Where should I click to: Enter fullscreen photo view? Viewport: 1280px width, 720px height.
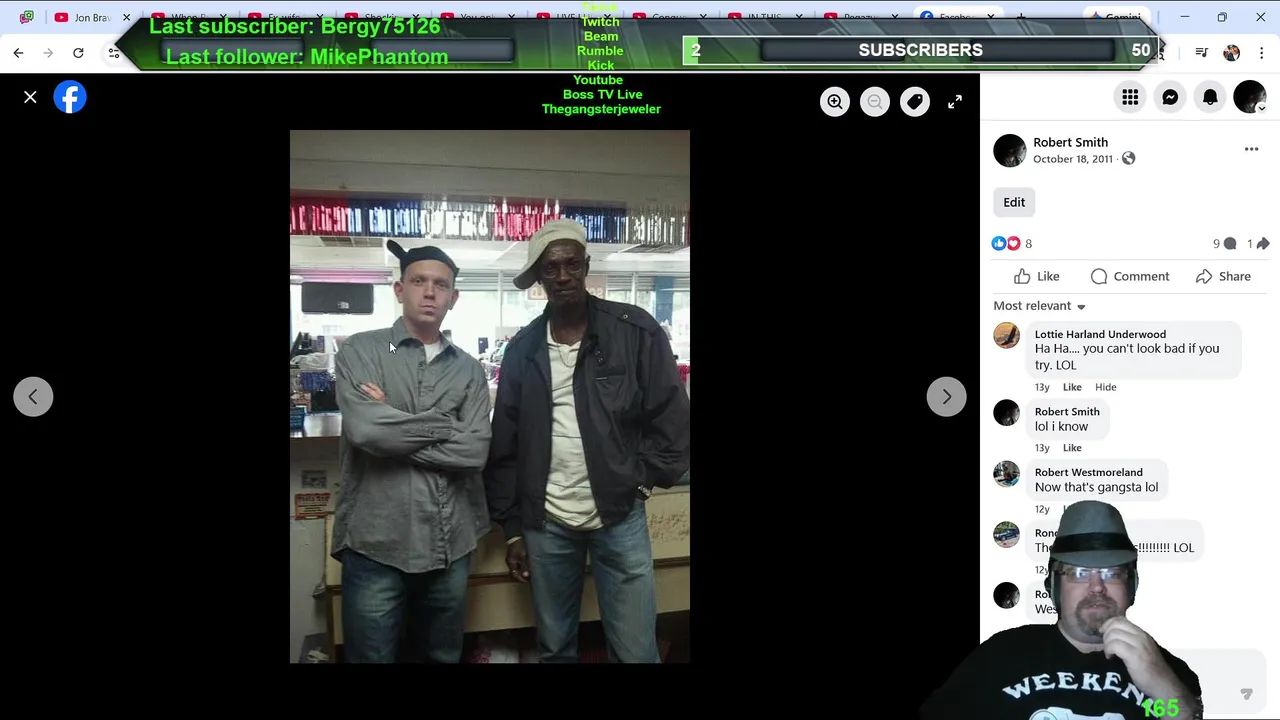955,101
